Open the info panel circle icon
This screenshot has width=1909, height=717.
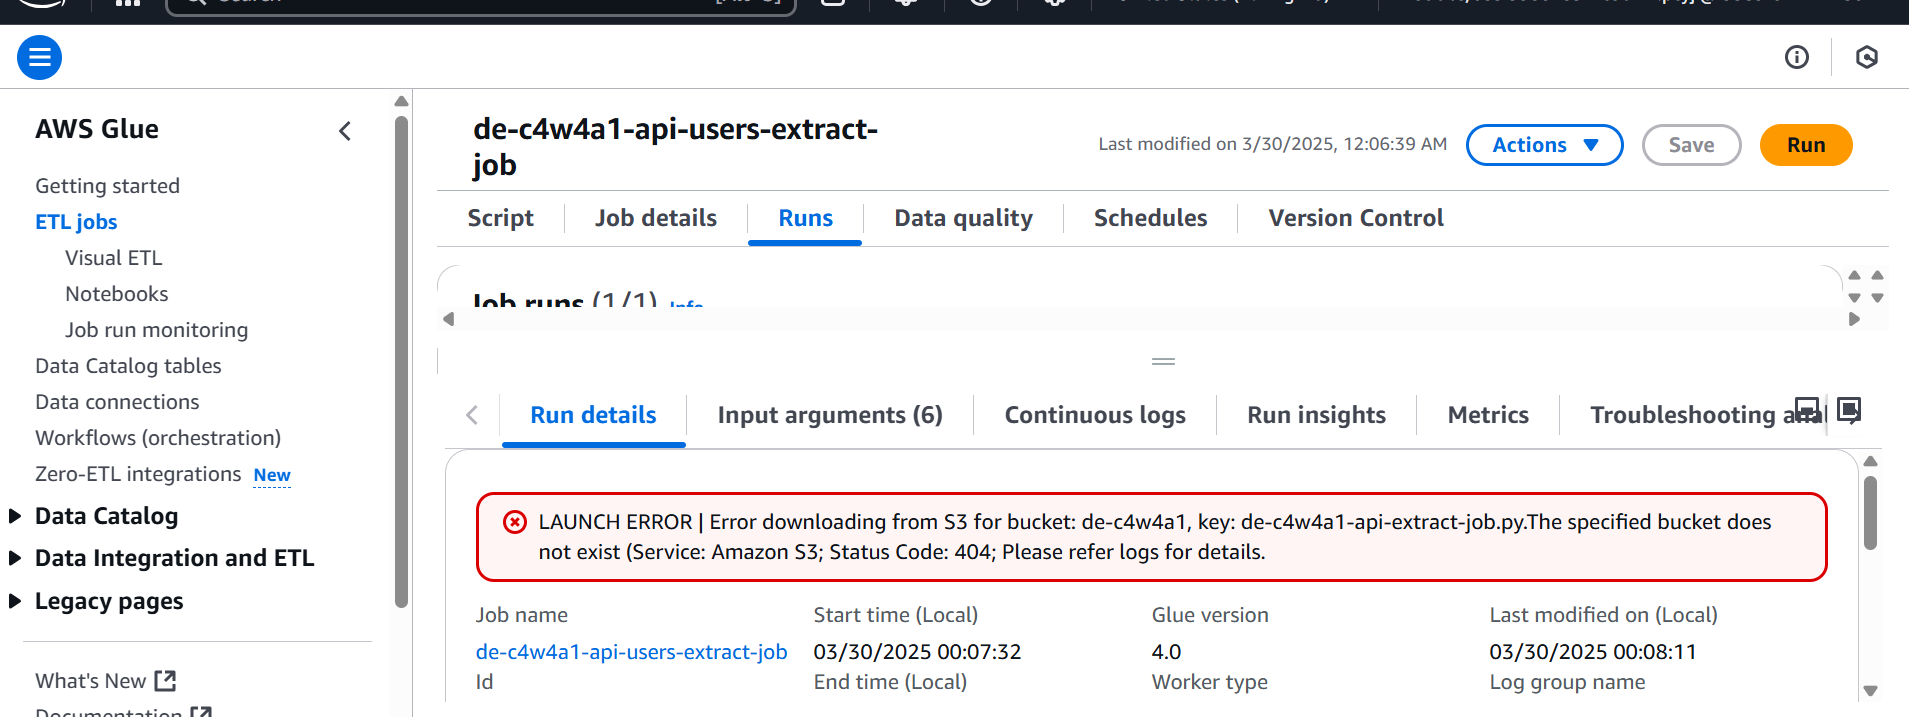[x=1797, y=57]
